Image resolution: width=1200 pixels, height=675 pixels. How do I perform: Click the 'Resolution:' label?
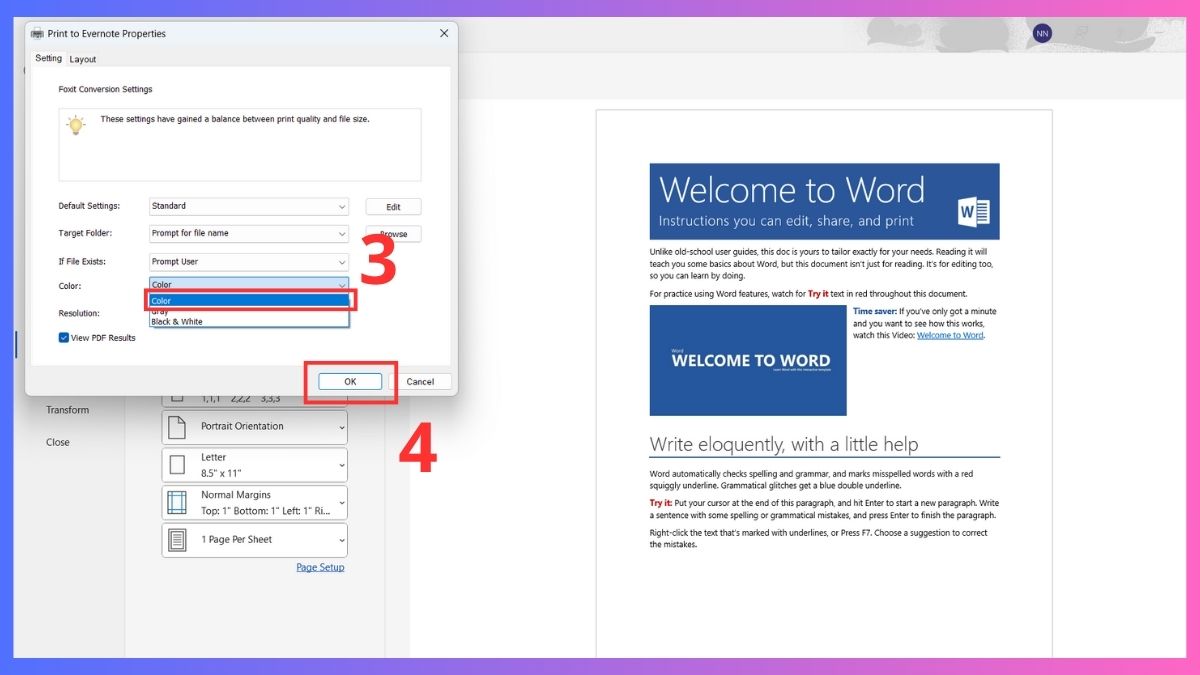pos(79,313)
